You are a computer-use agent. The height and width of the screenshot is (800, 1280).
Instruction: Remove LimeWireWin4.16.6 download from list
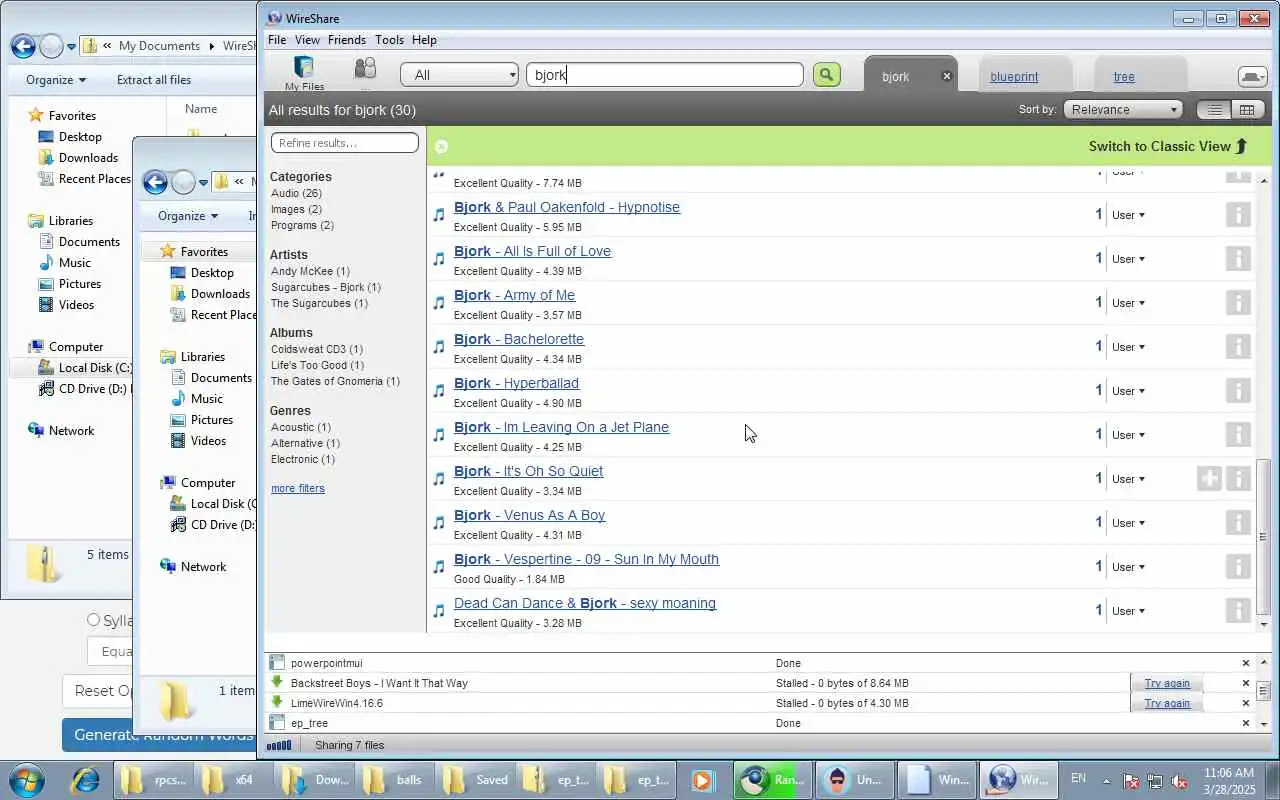[1246, 703]
